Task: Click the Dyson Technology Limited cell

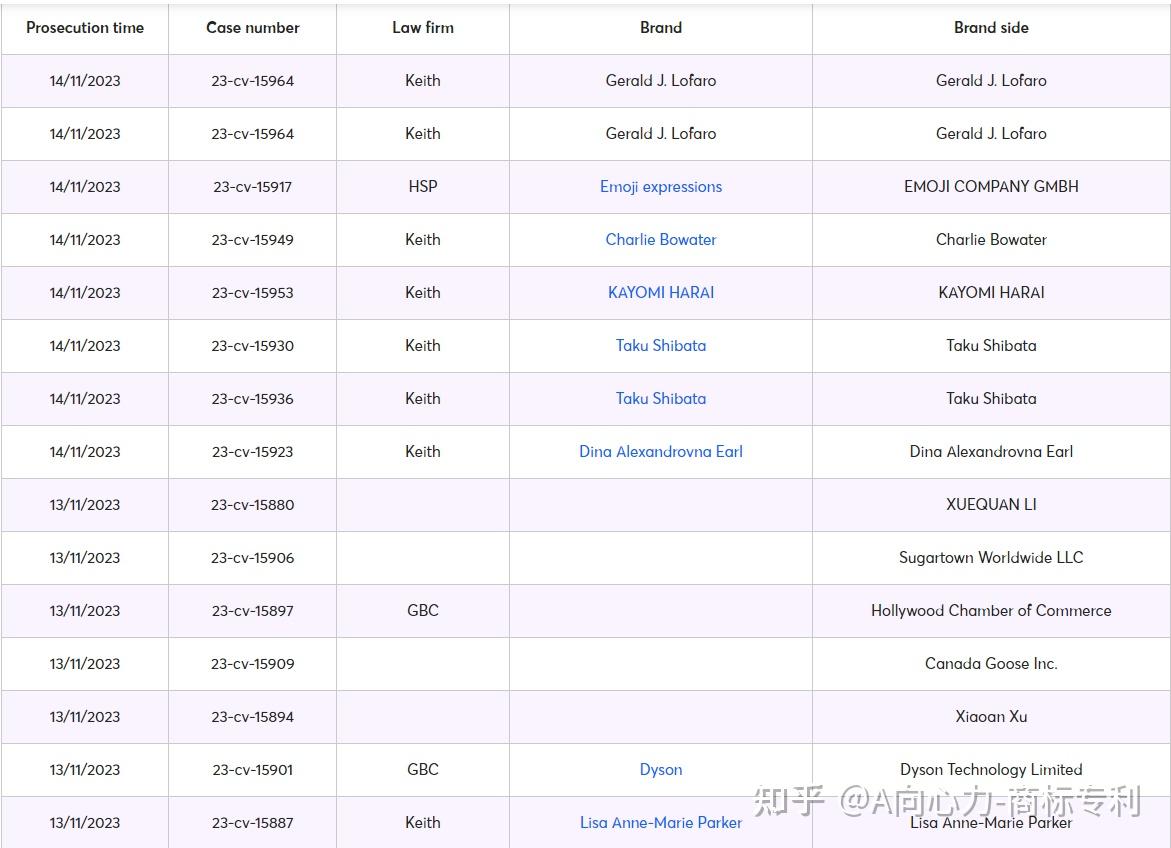Action: pyautogui.click(x=991, y=770)
